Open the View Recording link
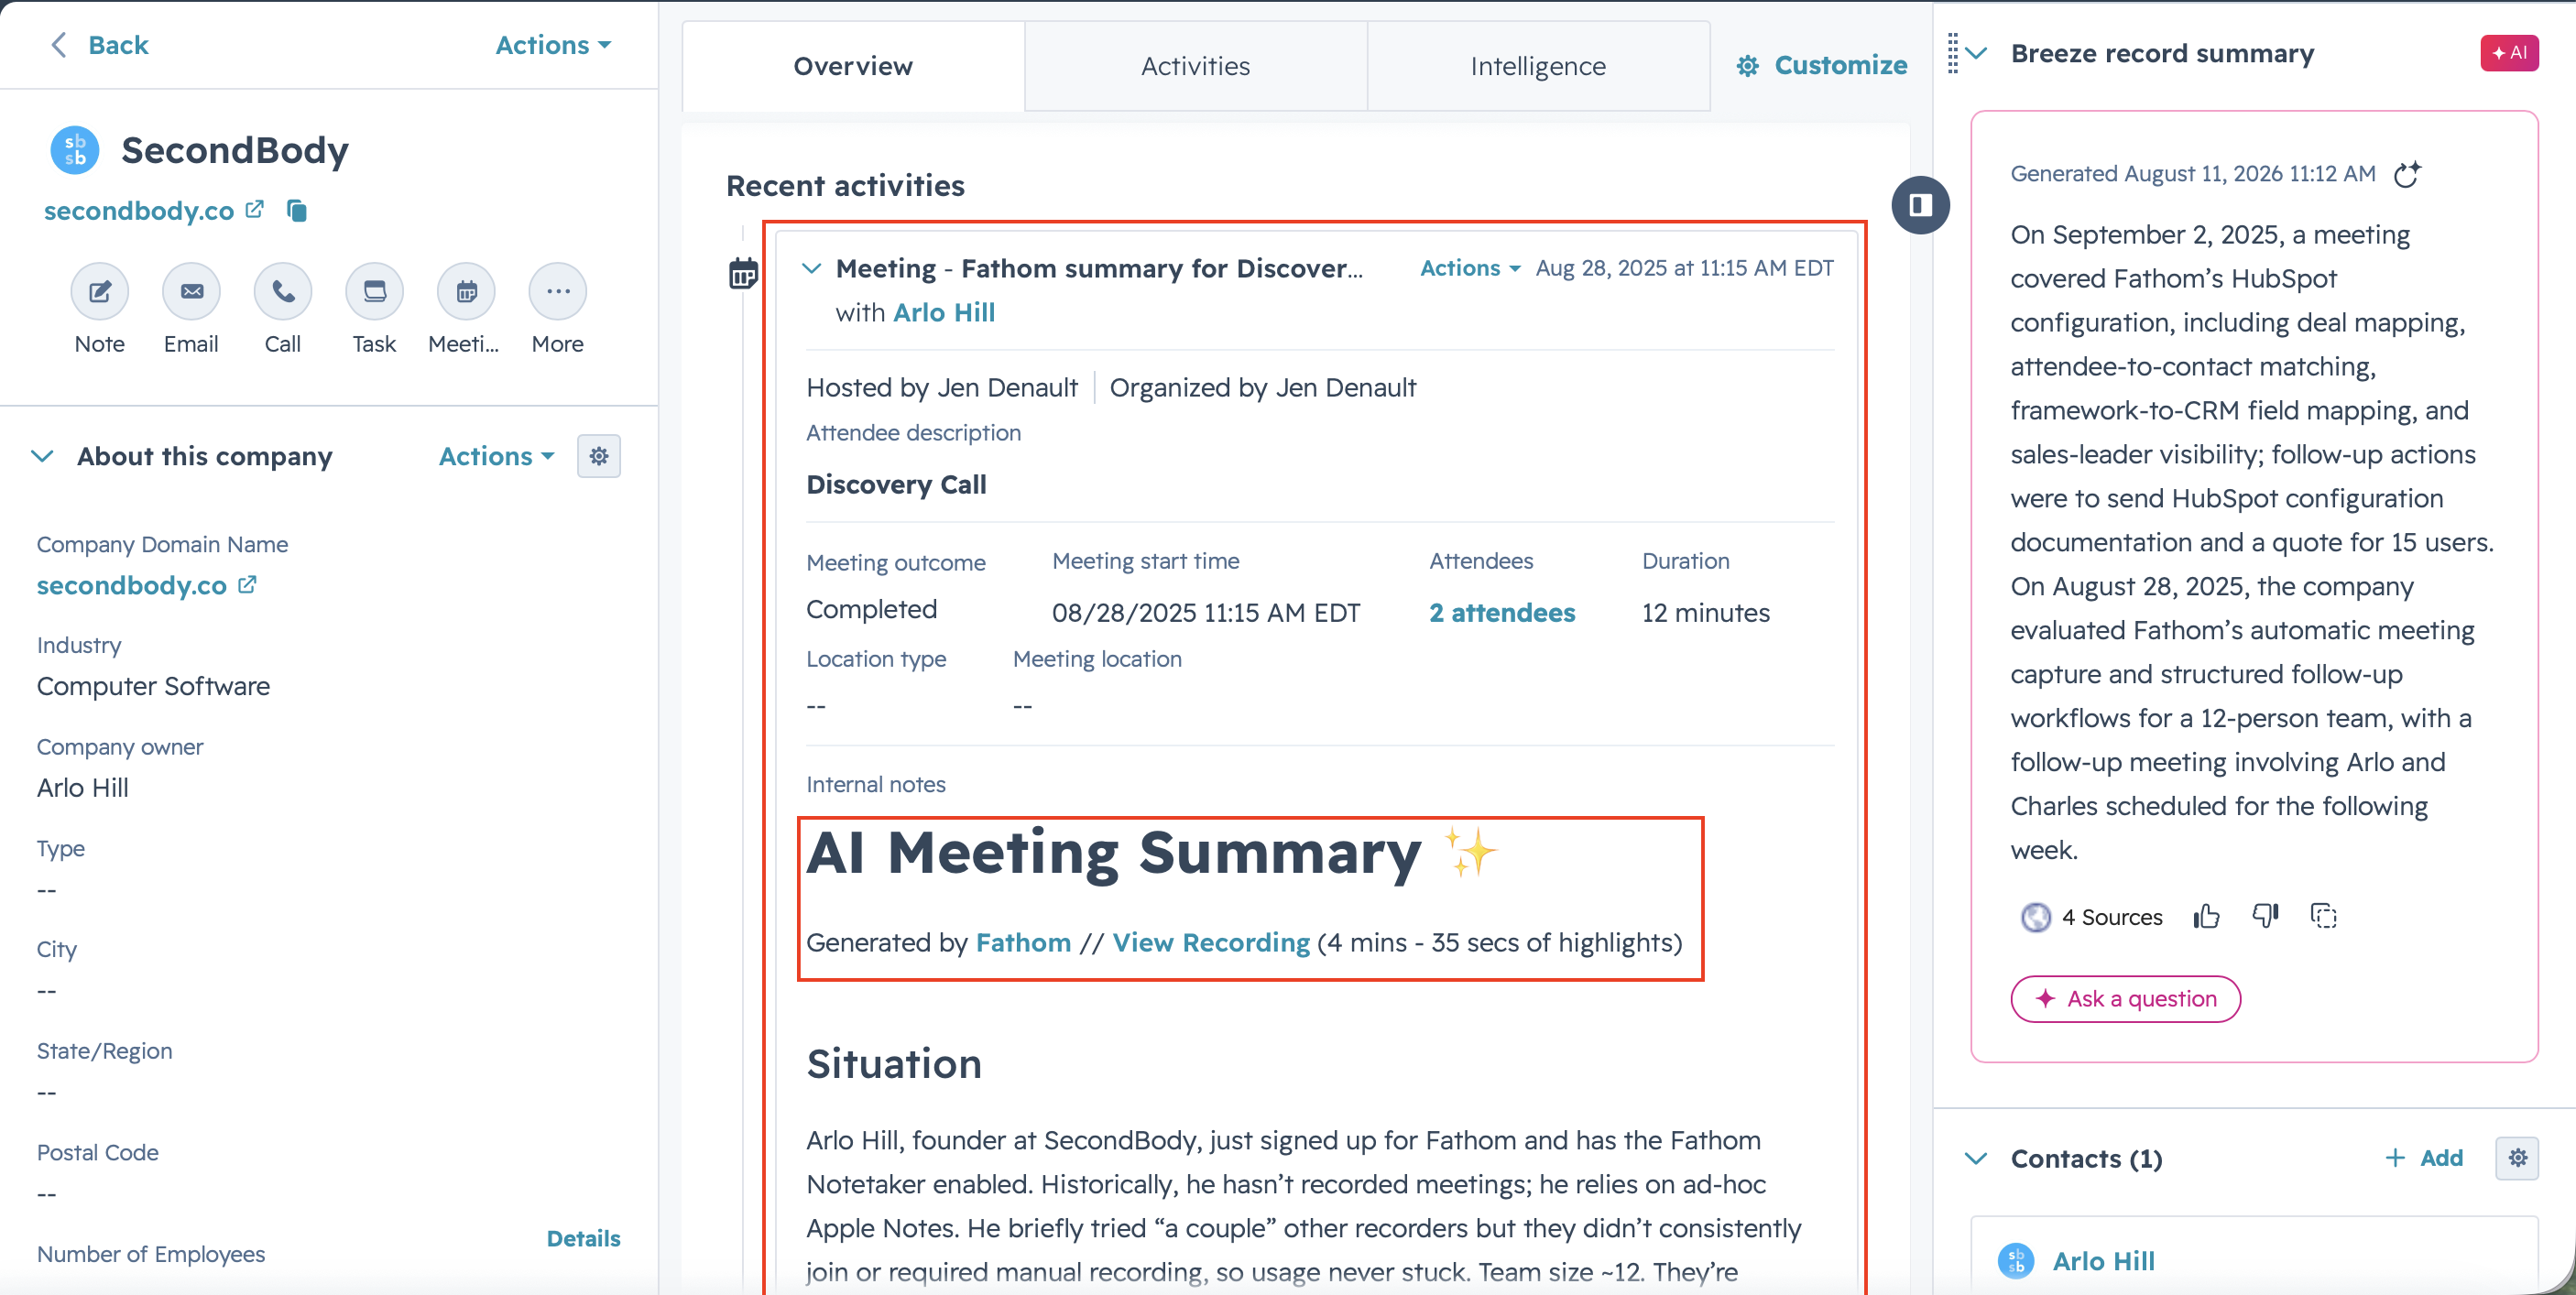This screenshot has height=1295, width=2576. click(1211, 943)
